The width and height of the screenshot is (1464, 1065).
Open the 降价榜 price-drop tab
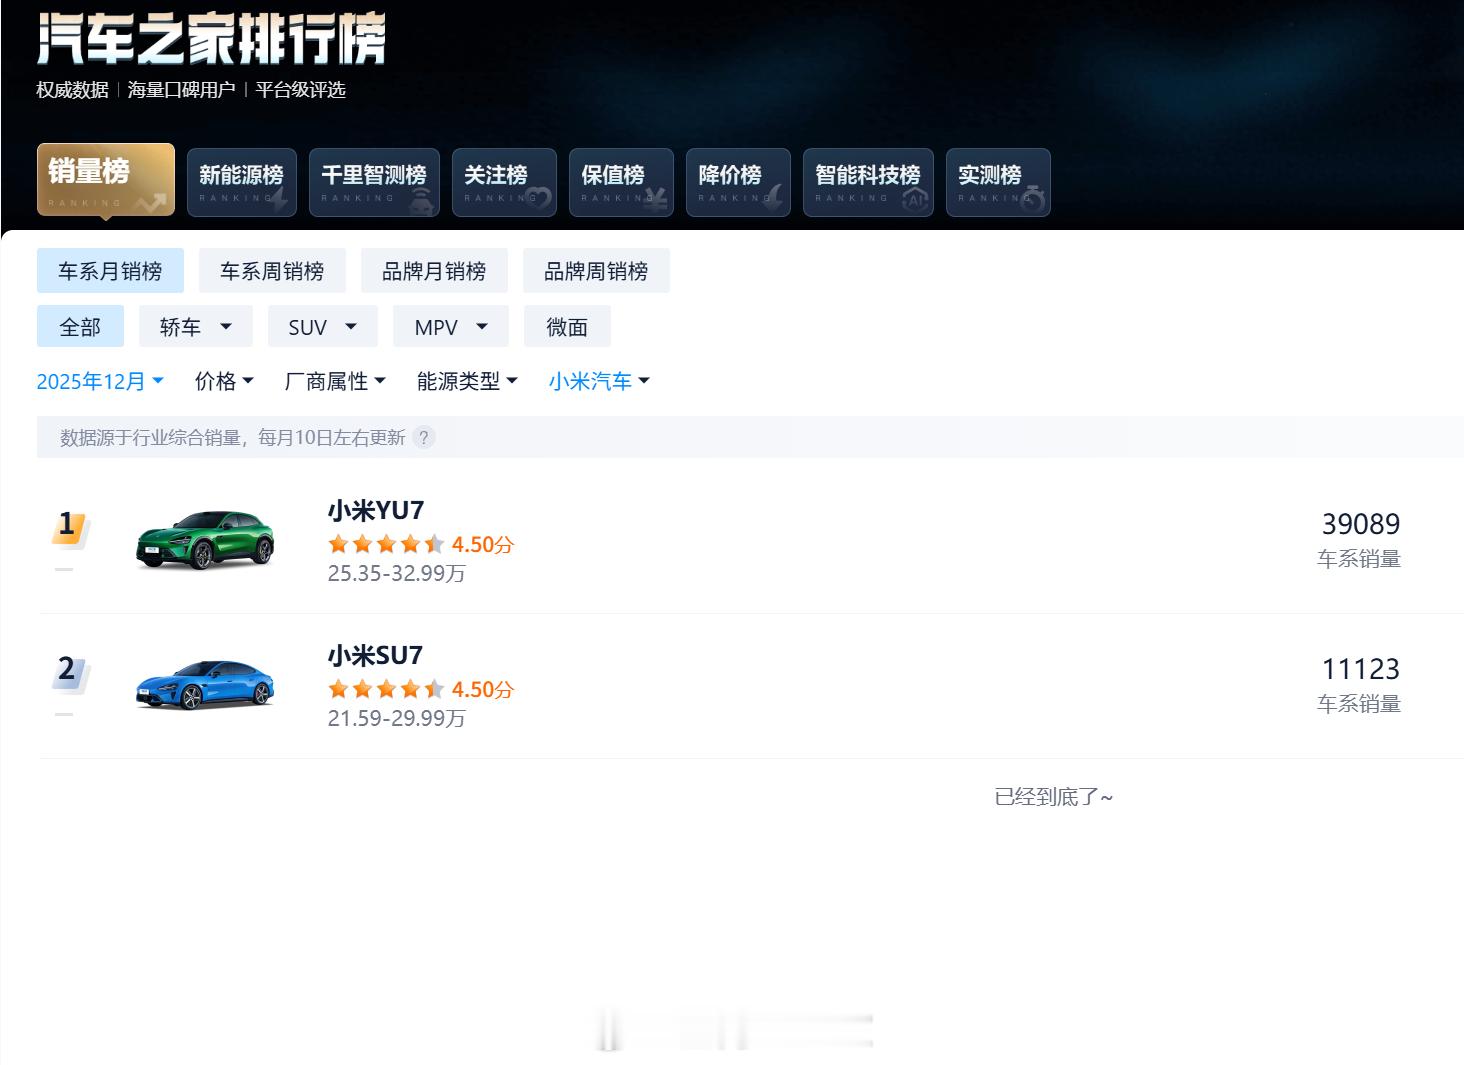738,182
